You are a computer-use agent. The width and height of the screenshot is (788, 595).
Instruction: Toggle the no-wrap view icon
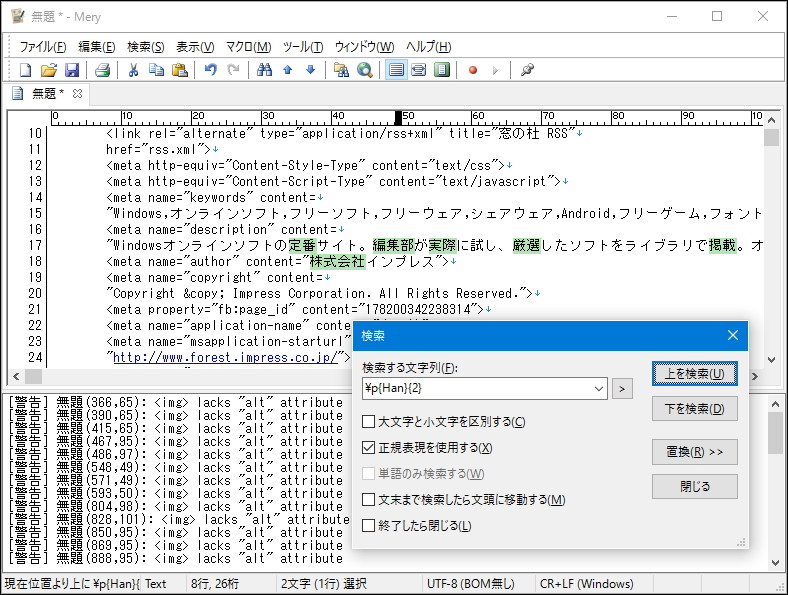396,70
